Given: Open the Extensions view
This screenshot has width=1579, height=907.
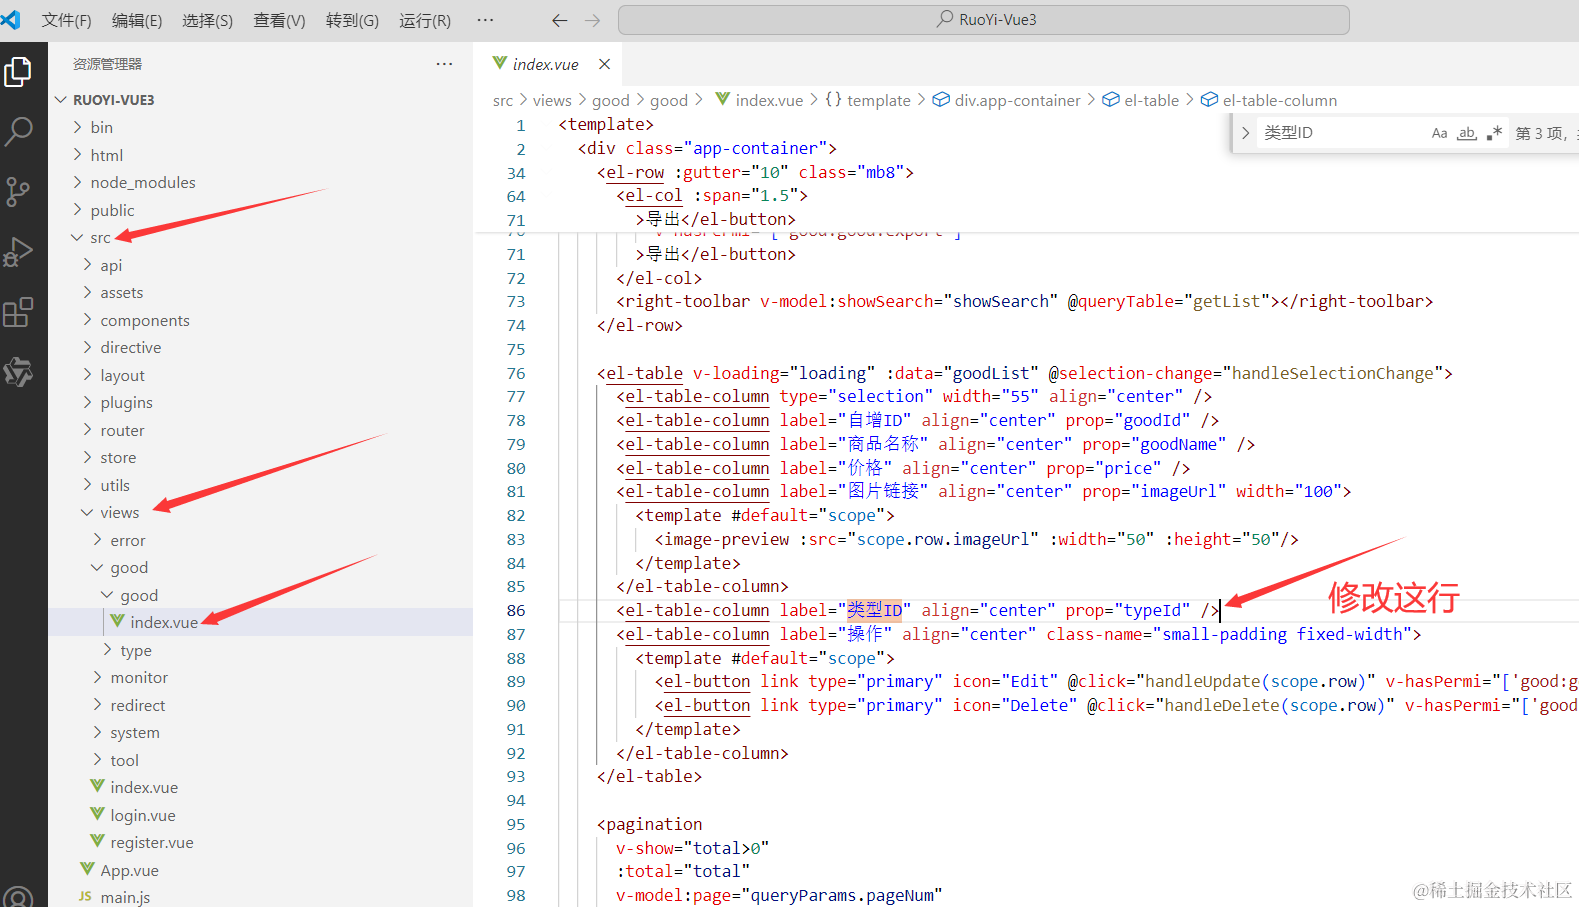Looking at the screenshot, I should tap(18, 312).
